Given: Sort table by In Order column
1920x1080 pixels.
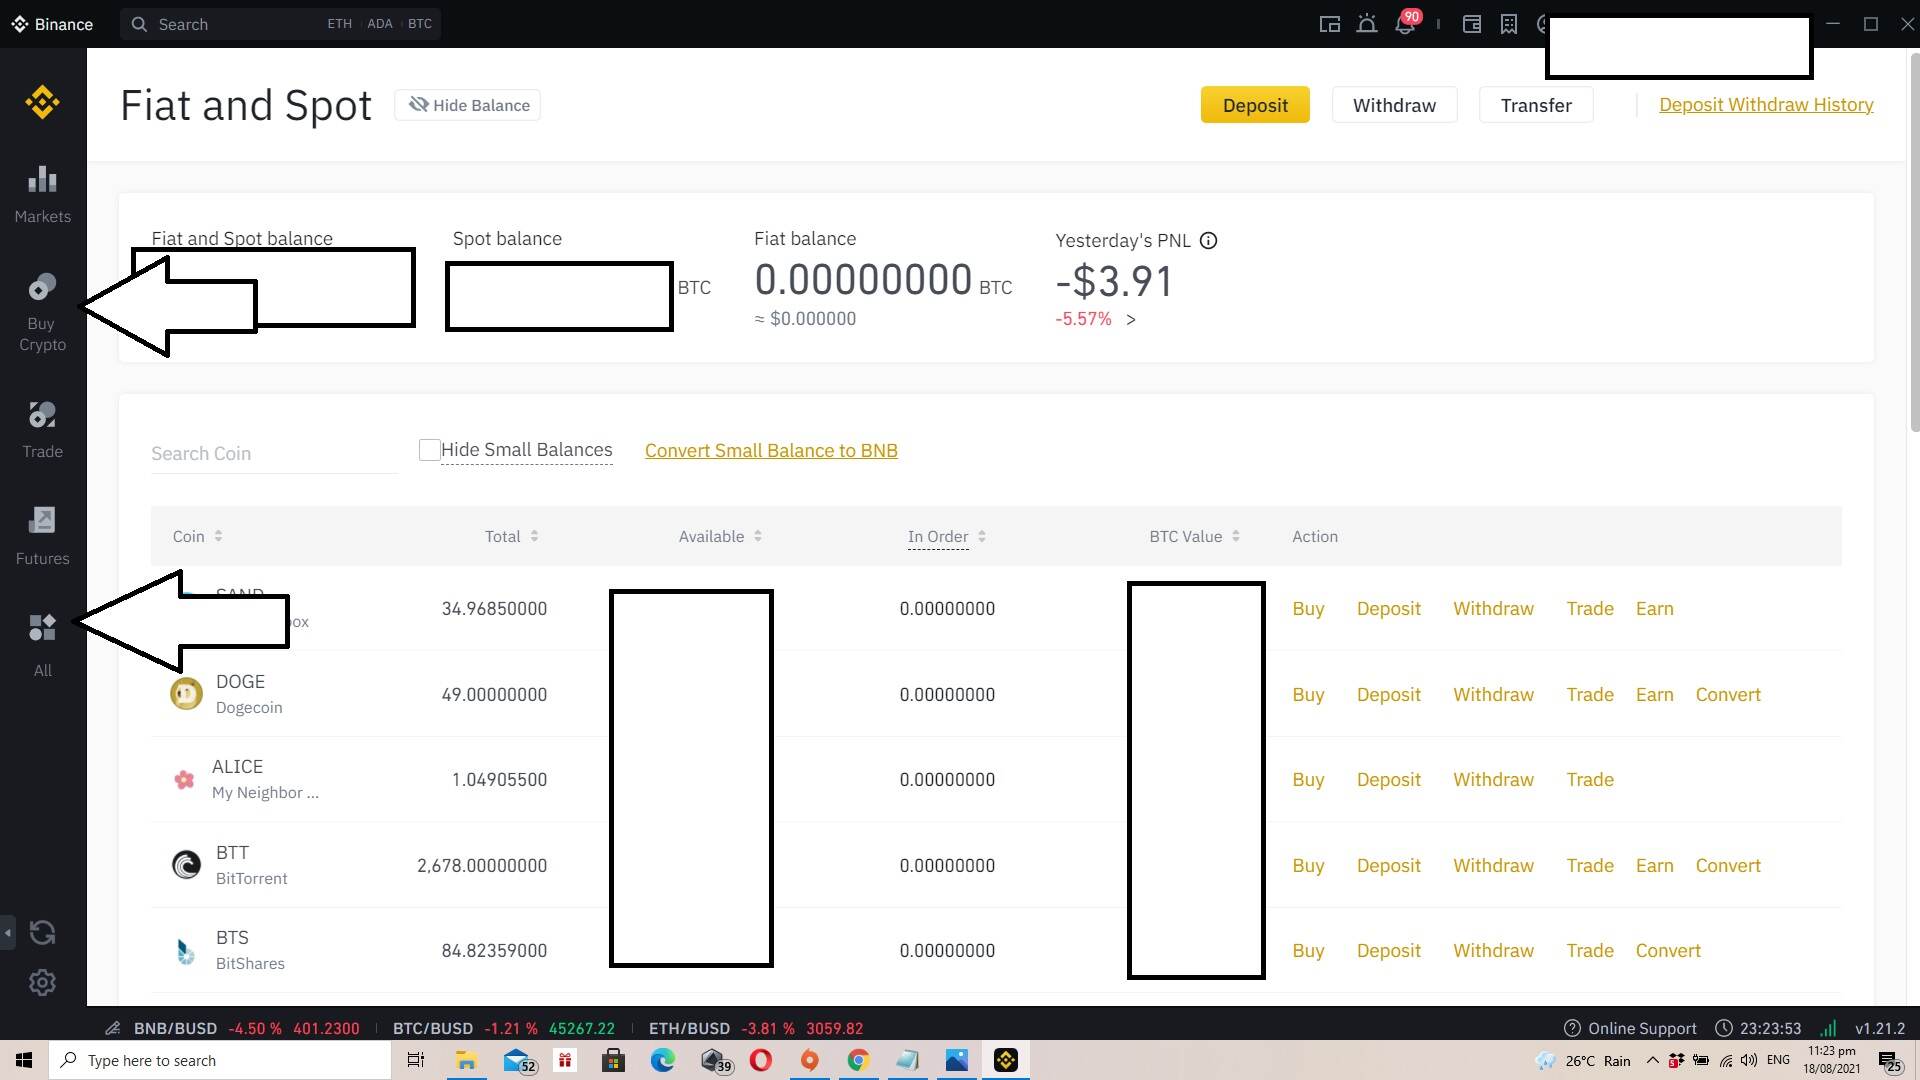Looking at the screenshot, I should click(947, 537).
